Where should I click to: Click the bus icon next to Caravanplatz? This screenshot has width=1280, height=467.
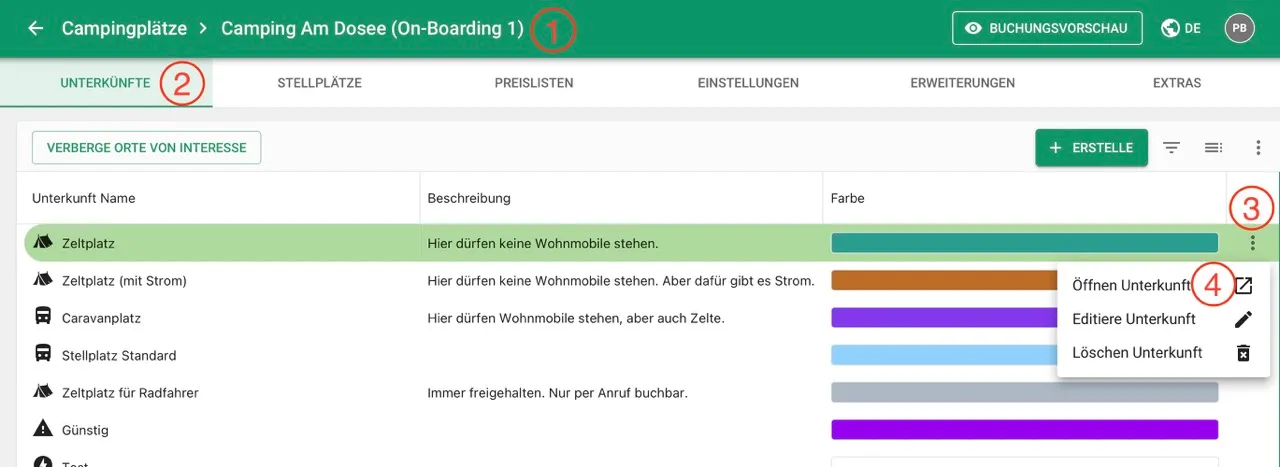pyautogui.click(x=43, y=318)
